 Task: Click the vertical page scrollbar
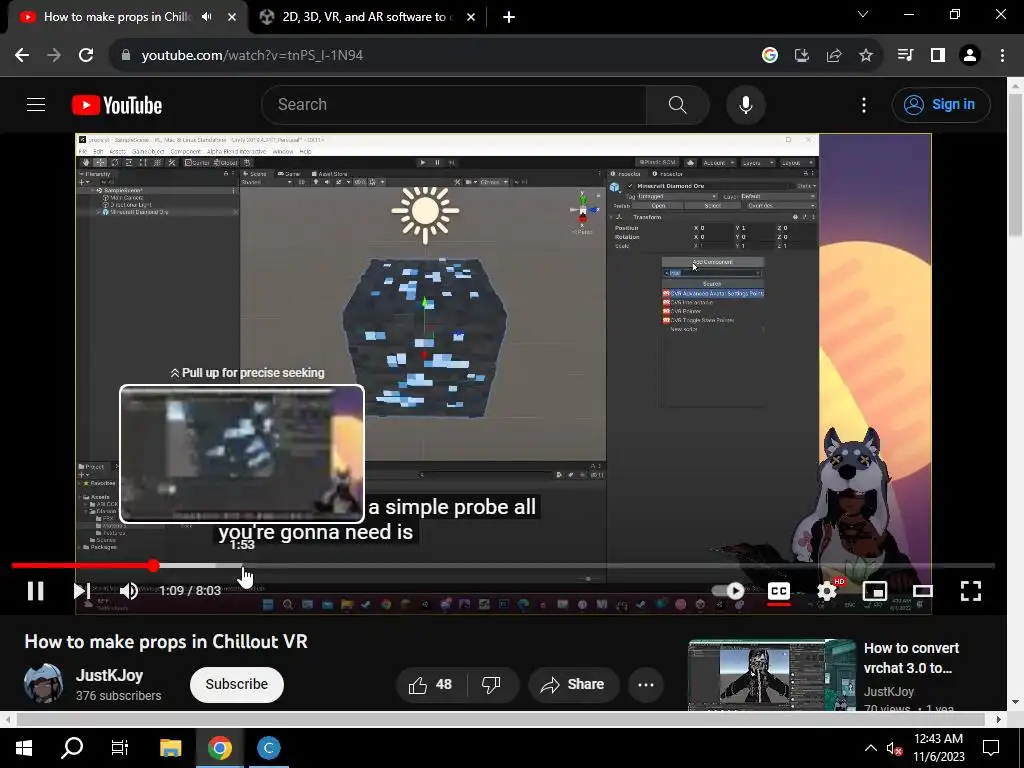(x=1016, y=166)
